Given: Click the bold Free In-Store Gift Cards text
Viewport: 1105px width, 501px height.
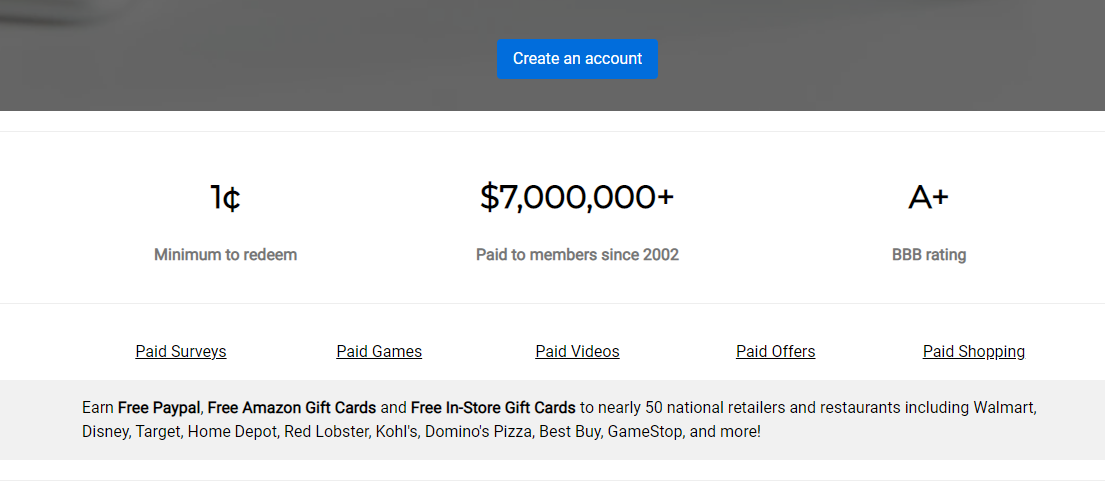Looking at the screenshot, I should (x=493, y=407).
